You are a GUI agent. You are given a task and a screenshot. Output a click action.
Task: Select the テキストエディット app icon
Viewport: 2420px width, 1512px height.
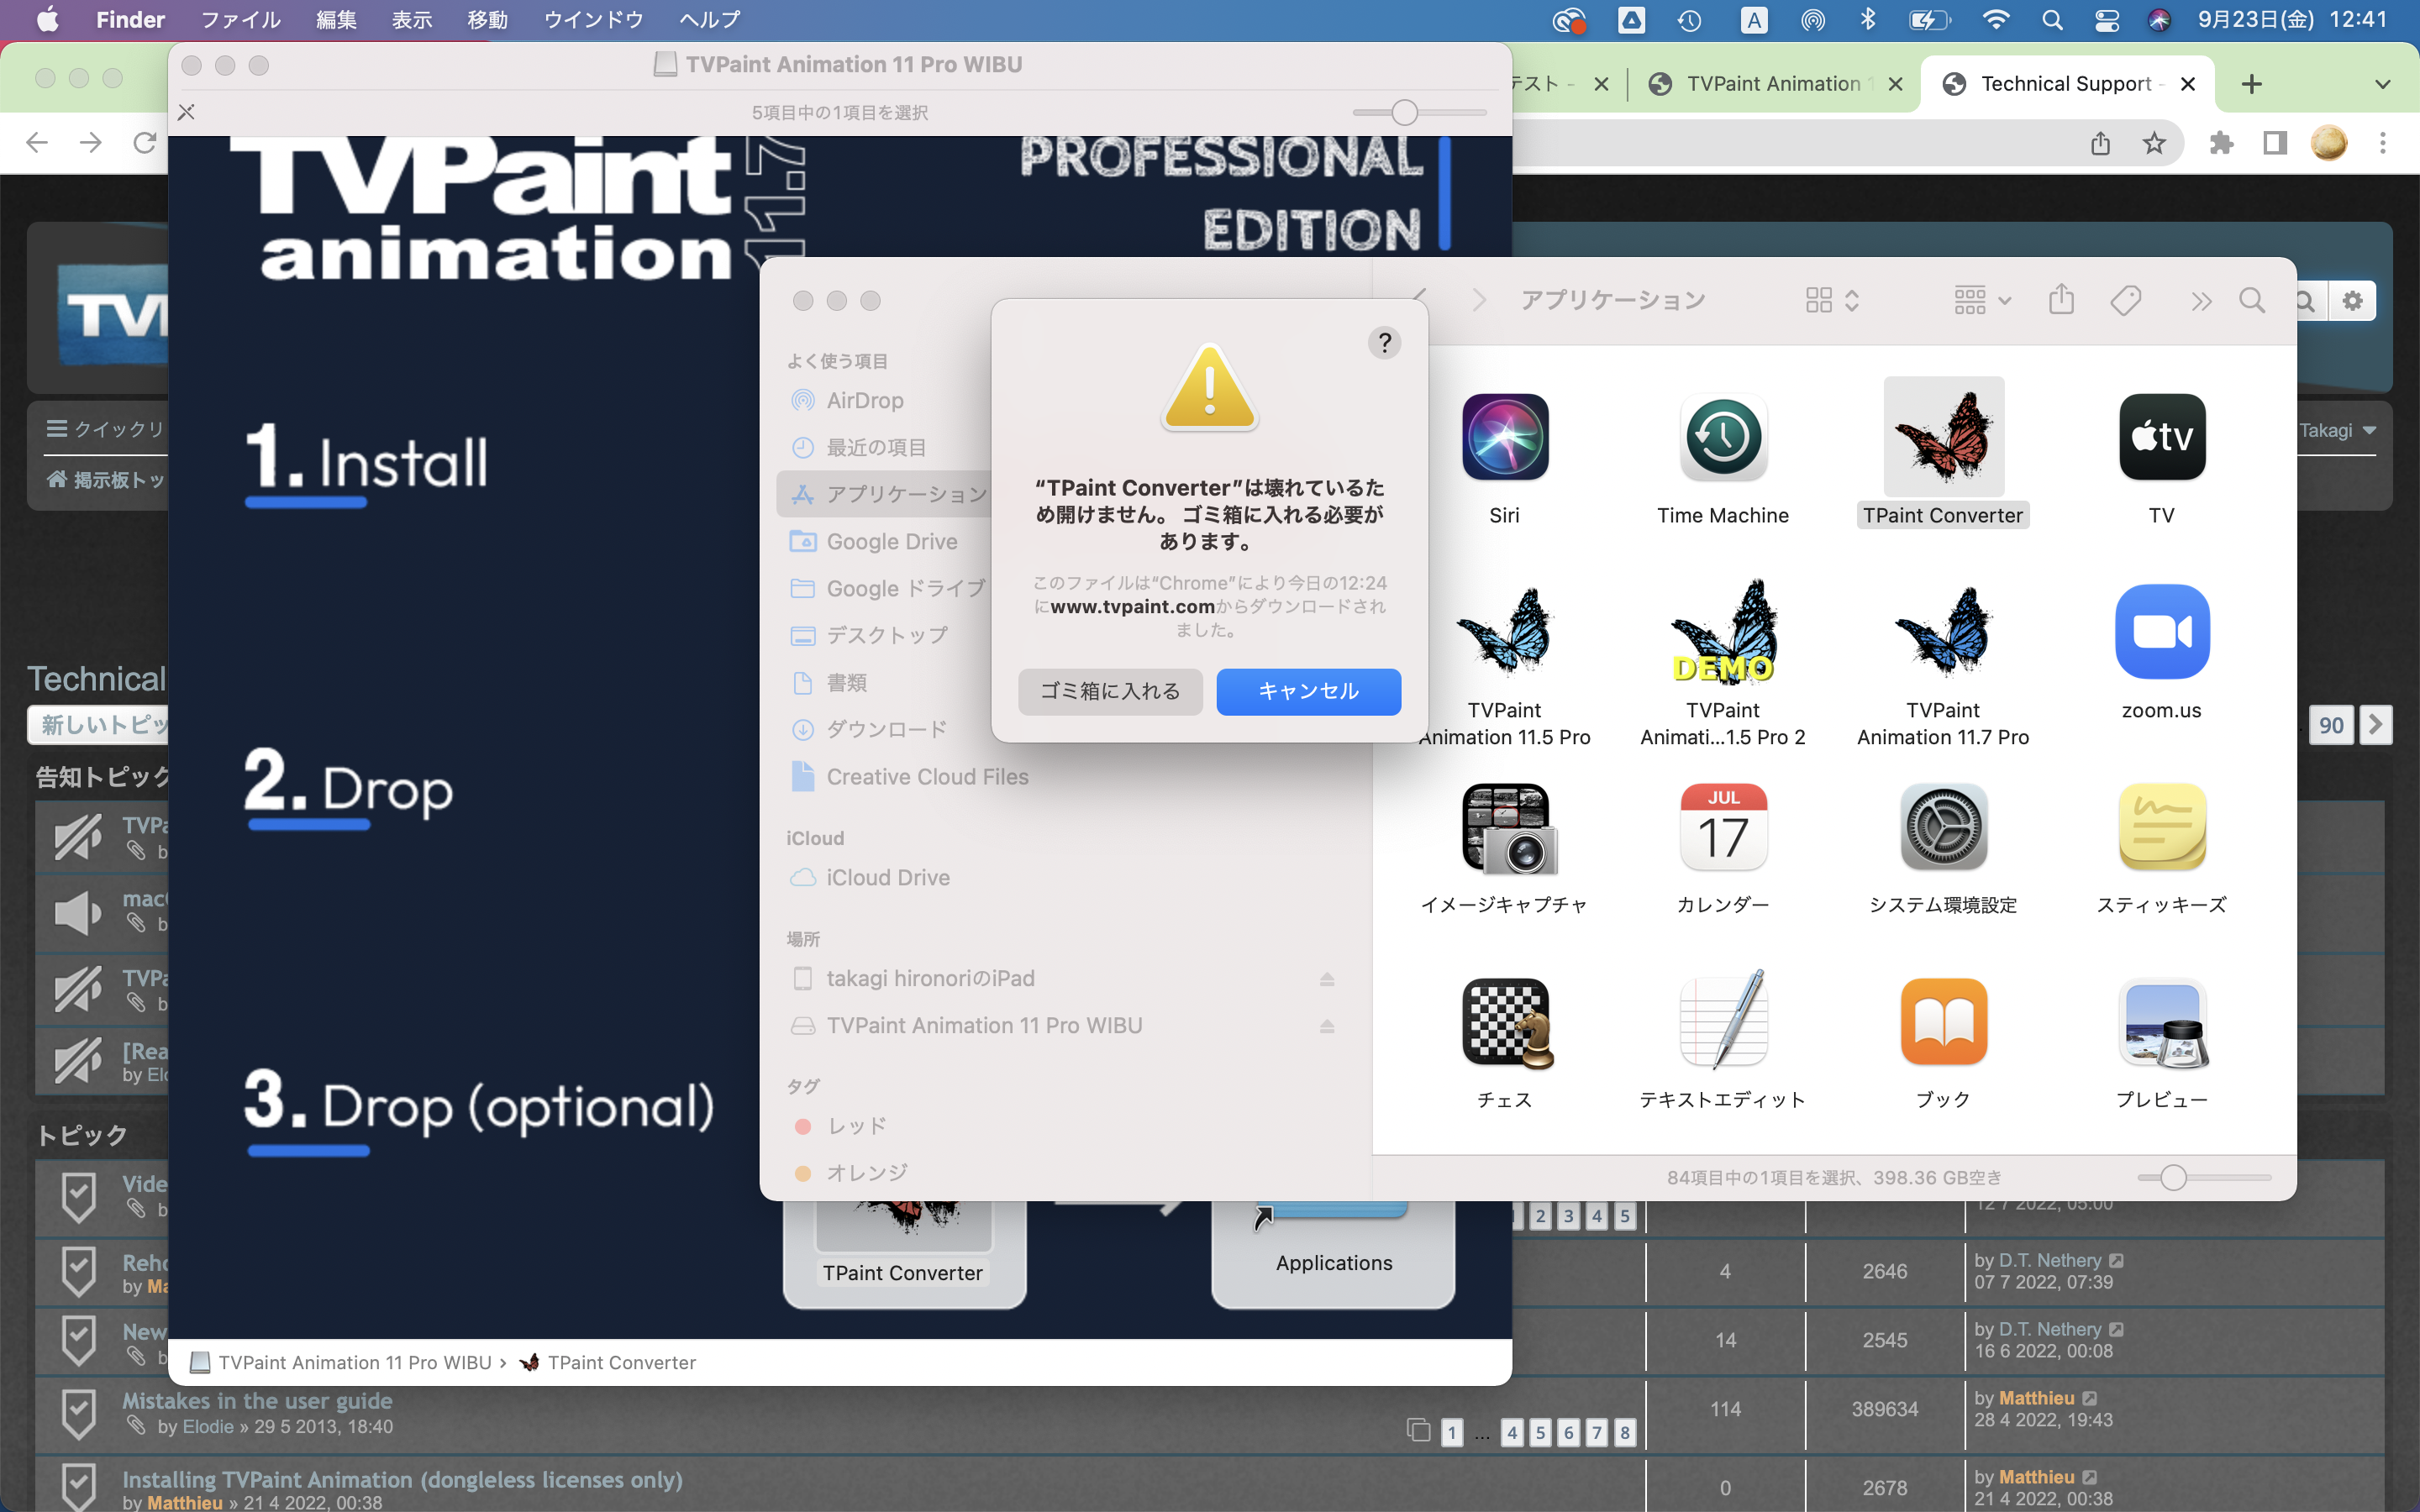1723,1020
